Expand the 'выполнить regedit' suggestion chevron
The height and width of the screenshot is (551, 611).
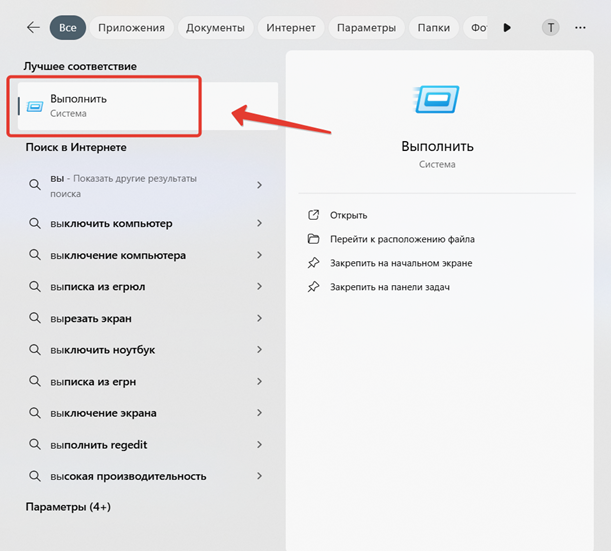pyautogui.click(x=260, y=445)
